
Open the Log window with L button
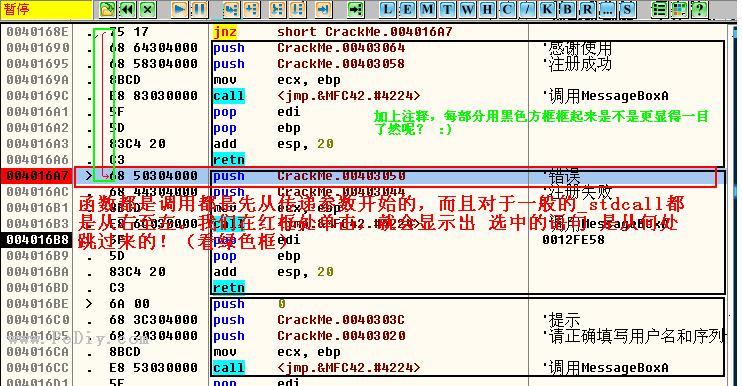(387, 9)
